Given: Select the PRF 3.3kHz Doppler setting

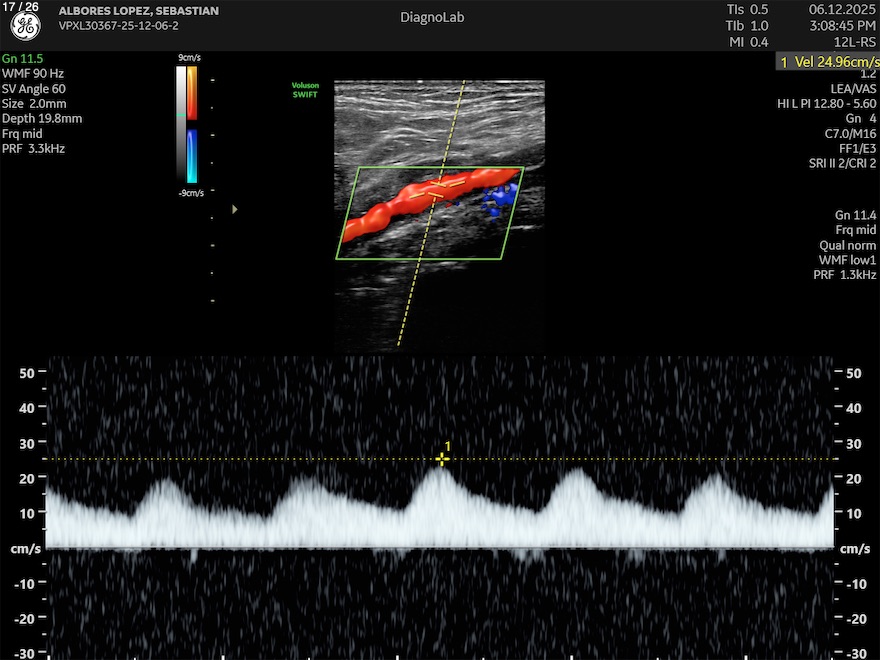Looking at the screenshot, I should point(34,148).
